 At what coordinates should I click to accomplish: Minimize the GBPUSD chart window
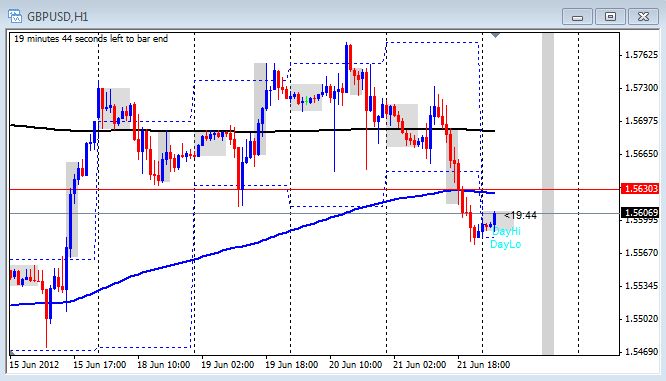coord(577,17)
